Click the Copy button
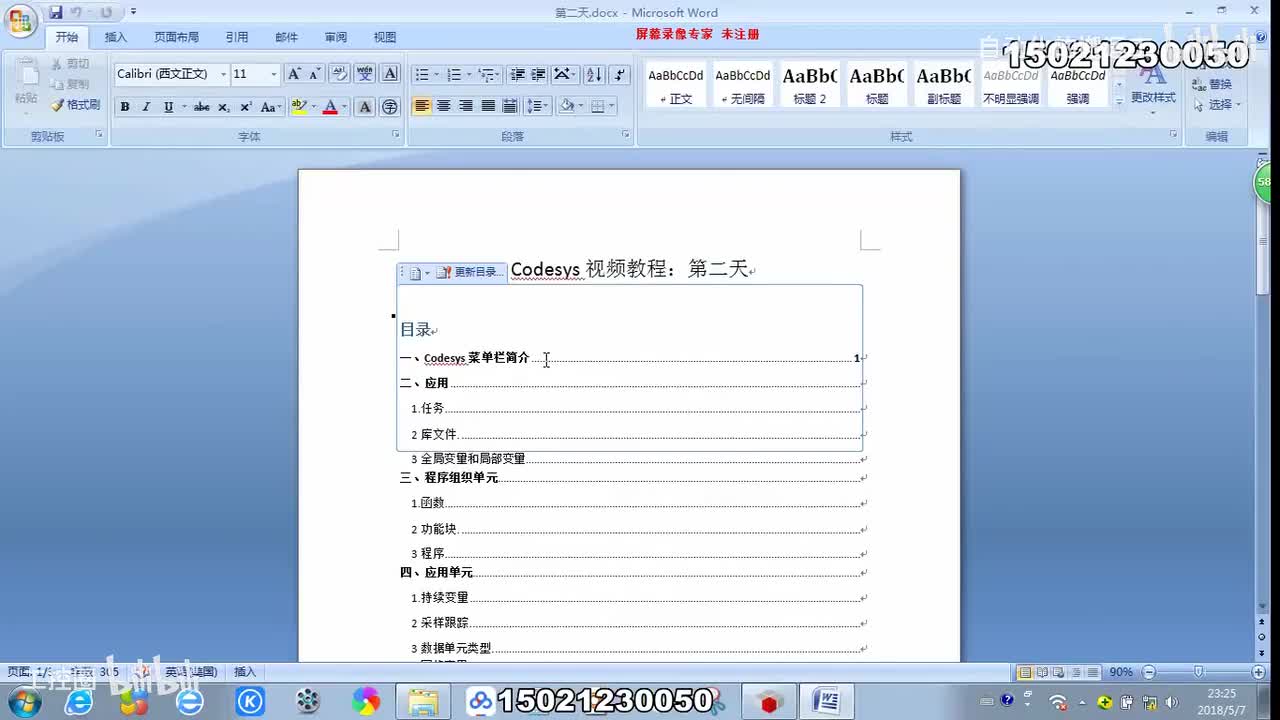 point(70,84)
